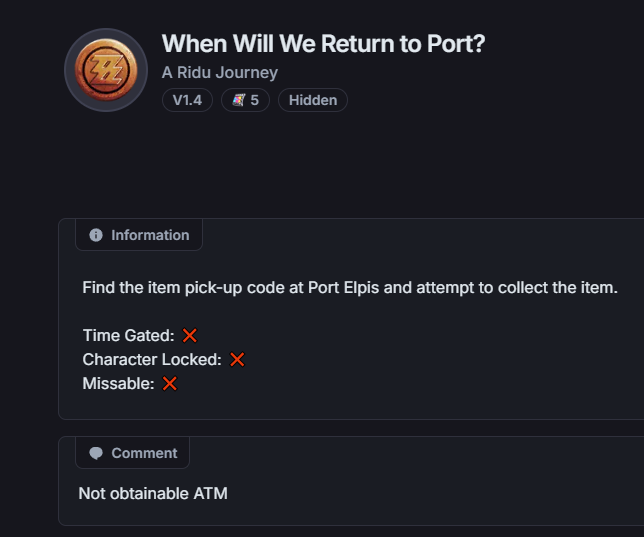Click the reward count 5 pill

[245, 100]
